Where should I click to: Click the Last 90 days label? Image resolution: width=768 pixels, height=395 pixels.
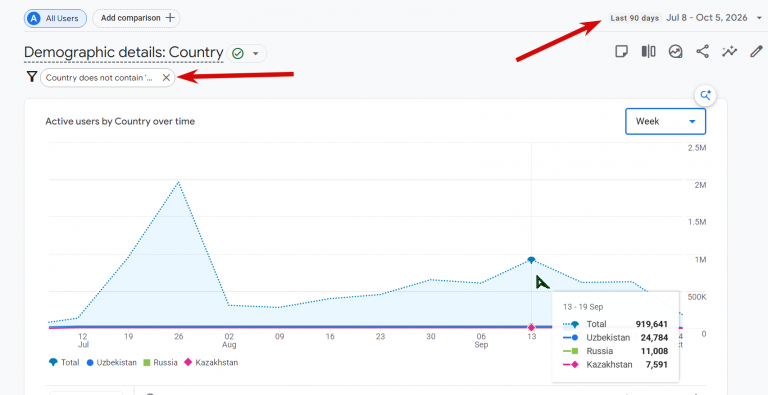click(x=634, y=18)
